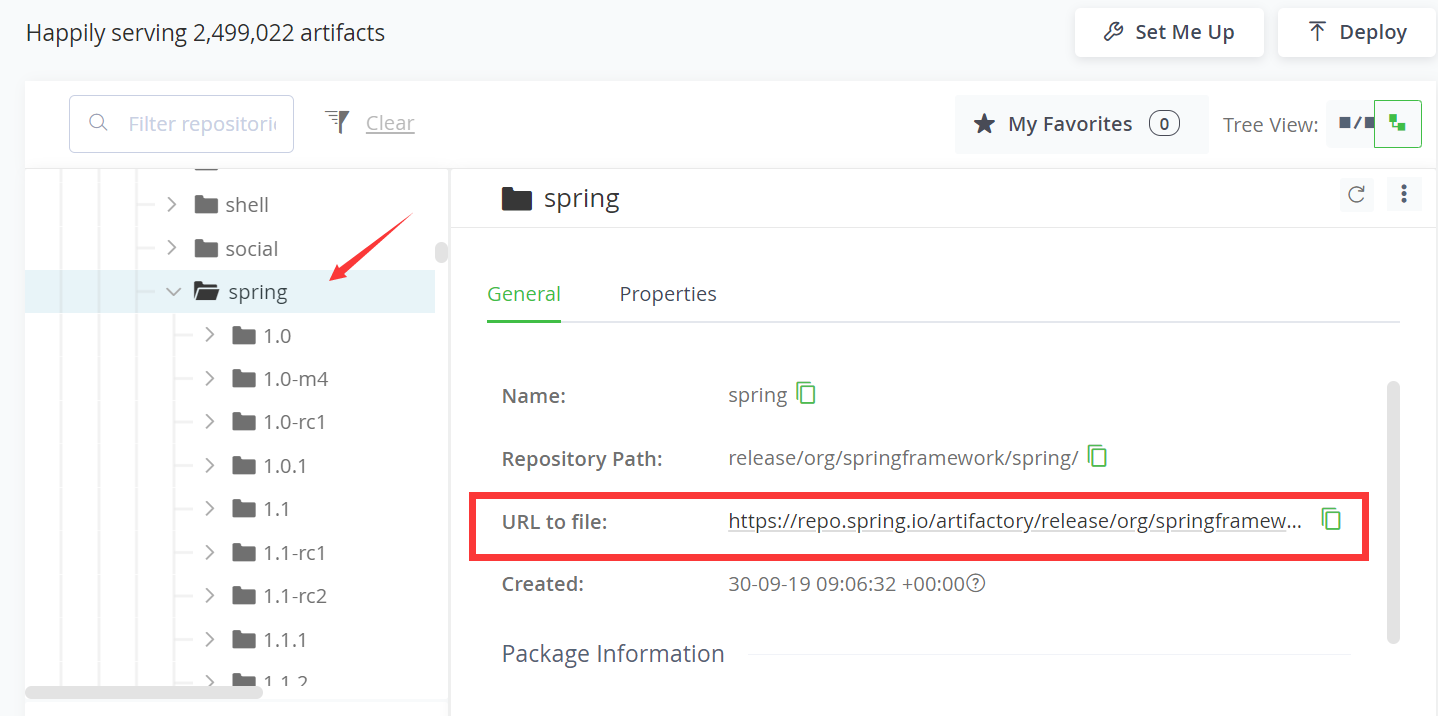Collapse the spring folder
This screenshot has height=716, width=1438.
[x=173, y=292]
